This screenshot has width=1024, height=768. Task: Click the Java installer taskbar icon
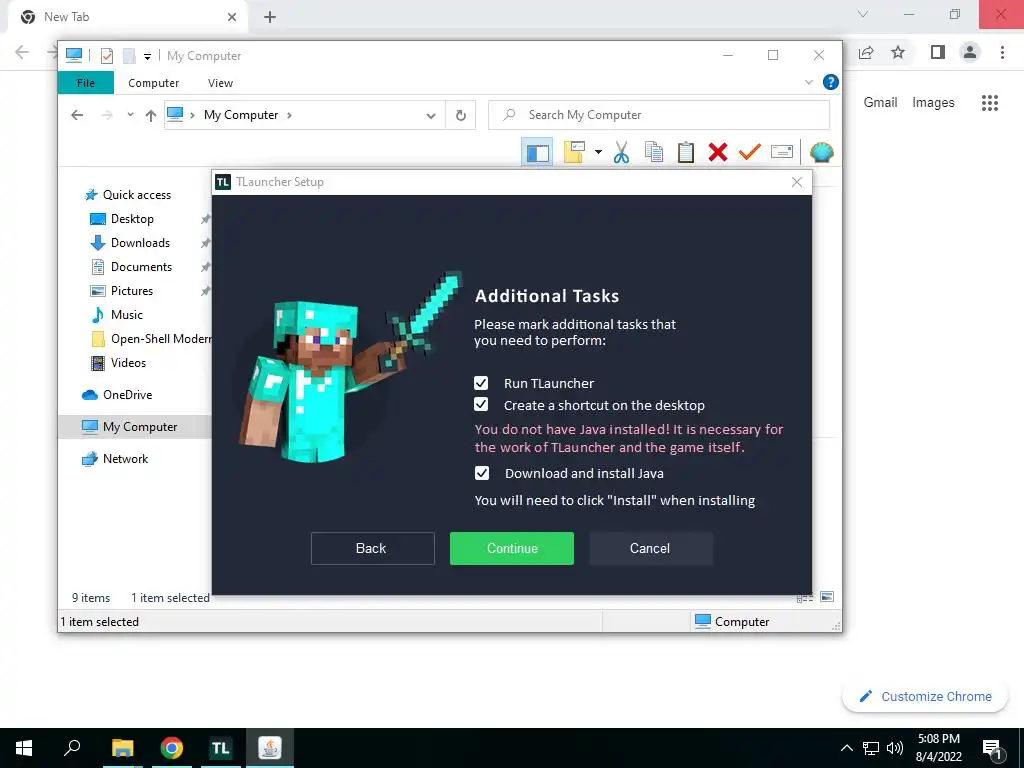[x=270, y=748]
